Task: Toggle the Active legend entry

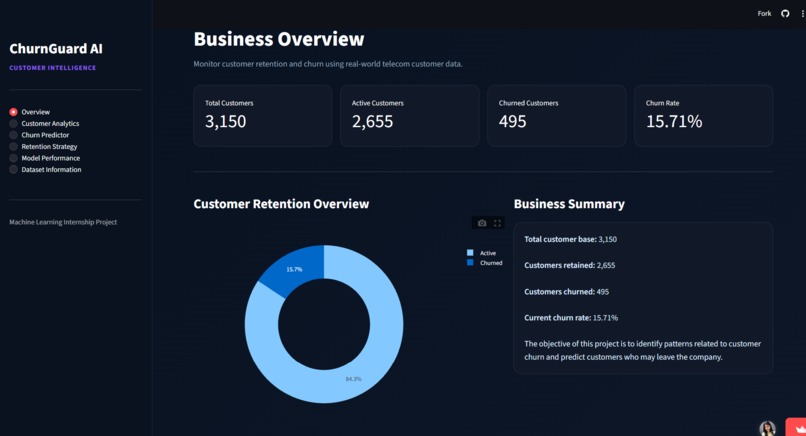Action: (482, 252)
